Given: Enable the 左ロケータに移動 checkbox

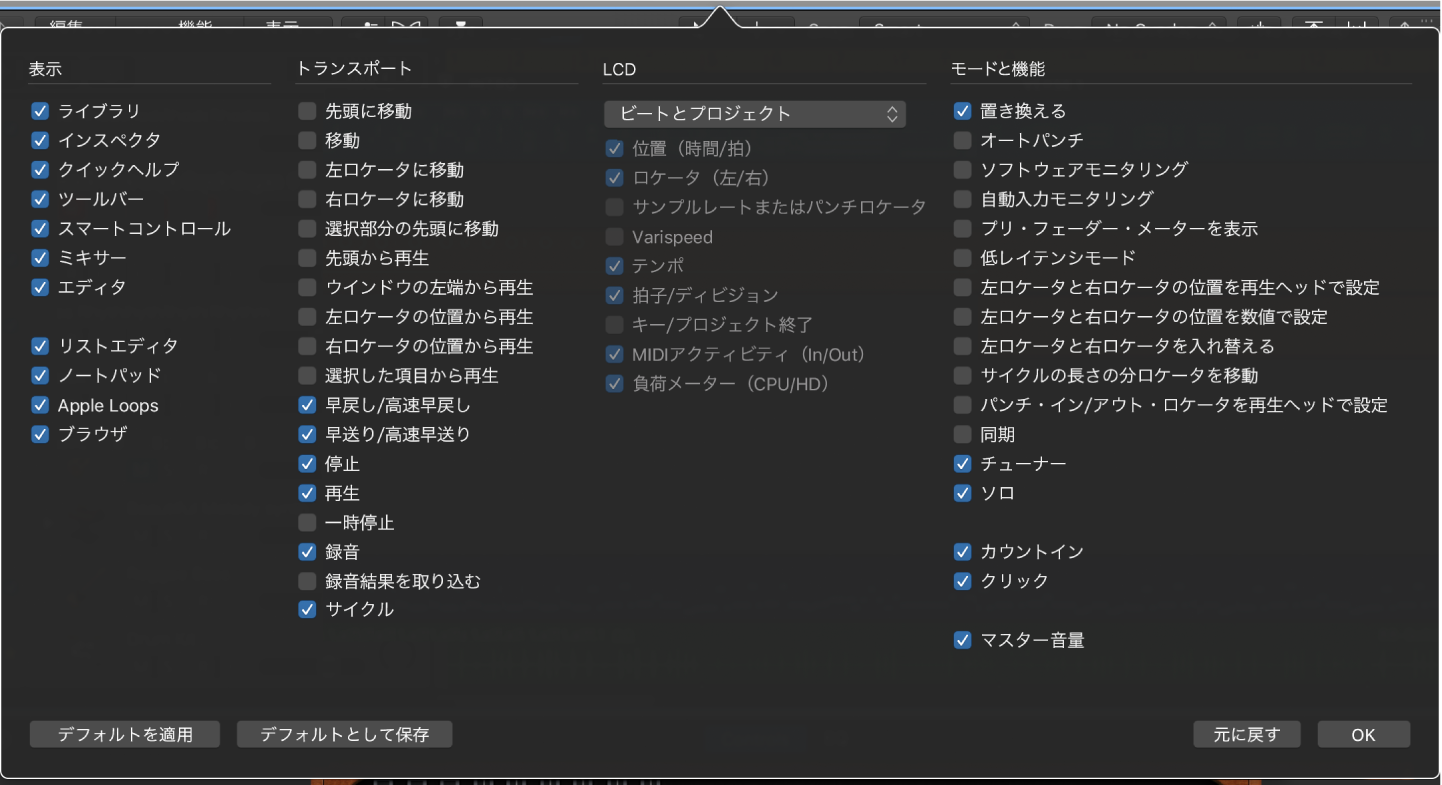Looking at the screenshot, I should (307, 170).
